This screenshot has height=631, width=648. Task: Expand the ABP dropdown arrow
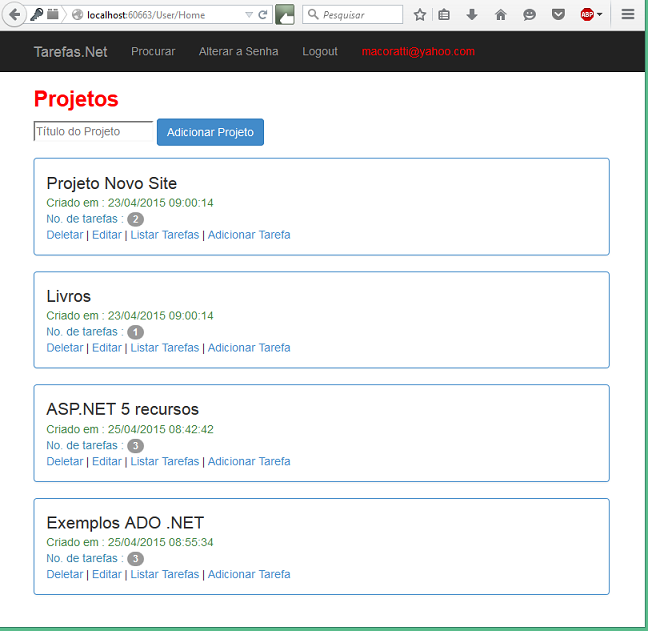pos(600,15)
